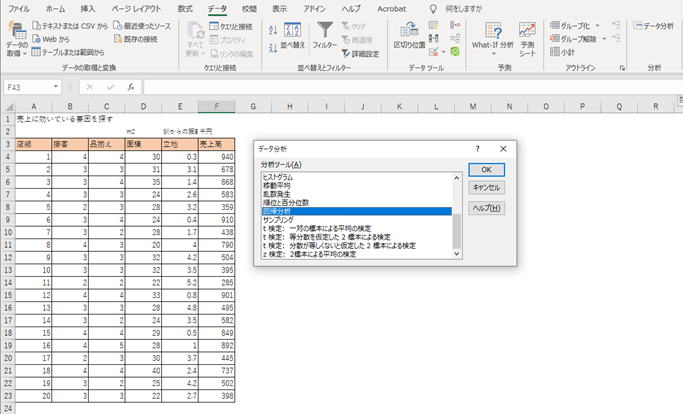Expand the Data Validation dropdown arrow
Screen dimensions: 683x414
tap(443, 52)
